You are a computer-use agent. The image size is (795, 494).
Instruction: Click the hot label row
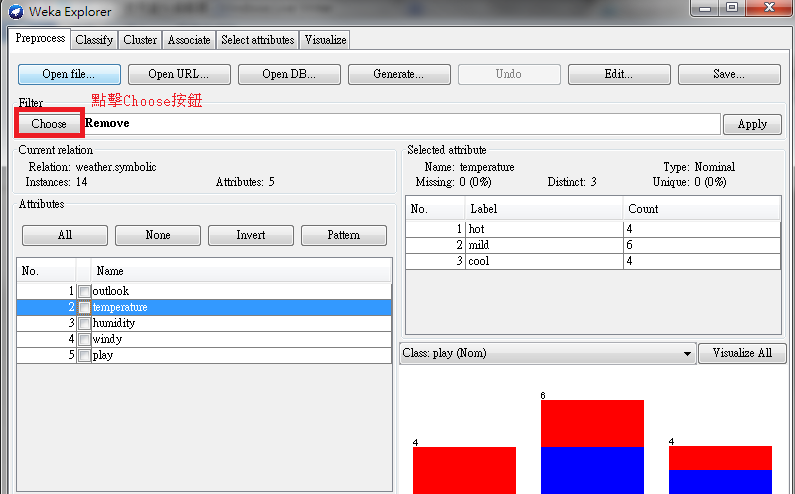593,229
